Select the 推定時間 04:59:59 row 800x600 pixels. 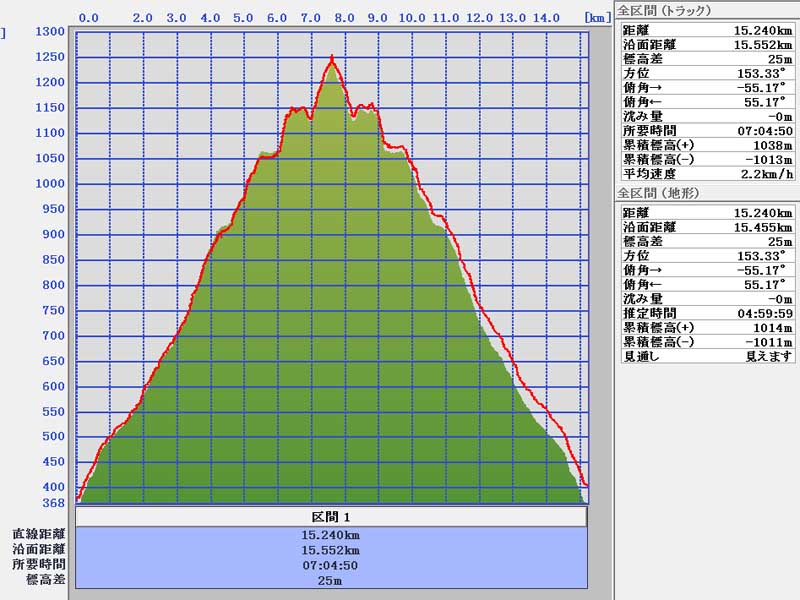point(707,313)
